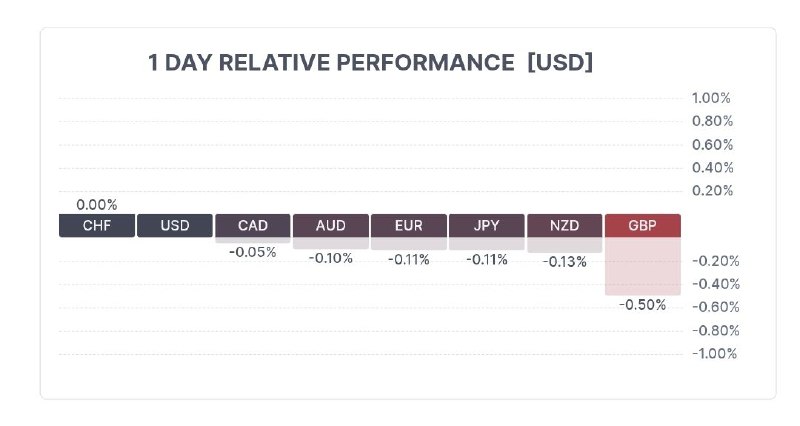This screenshot has width=800, height=426.
Task: Click the -0.13% value under NZD
Action: point(564,262)
